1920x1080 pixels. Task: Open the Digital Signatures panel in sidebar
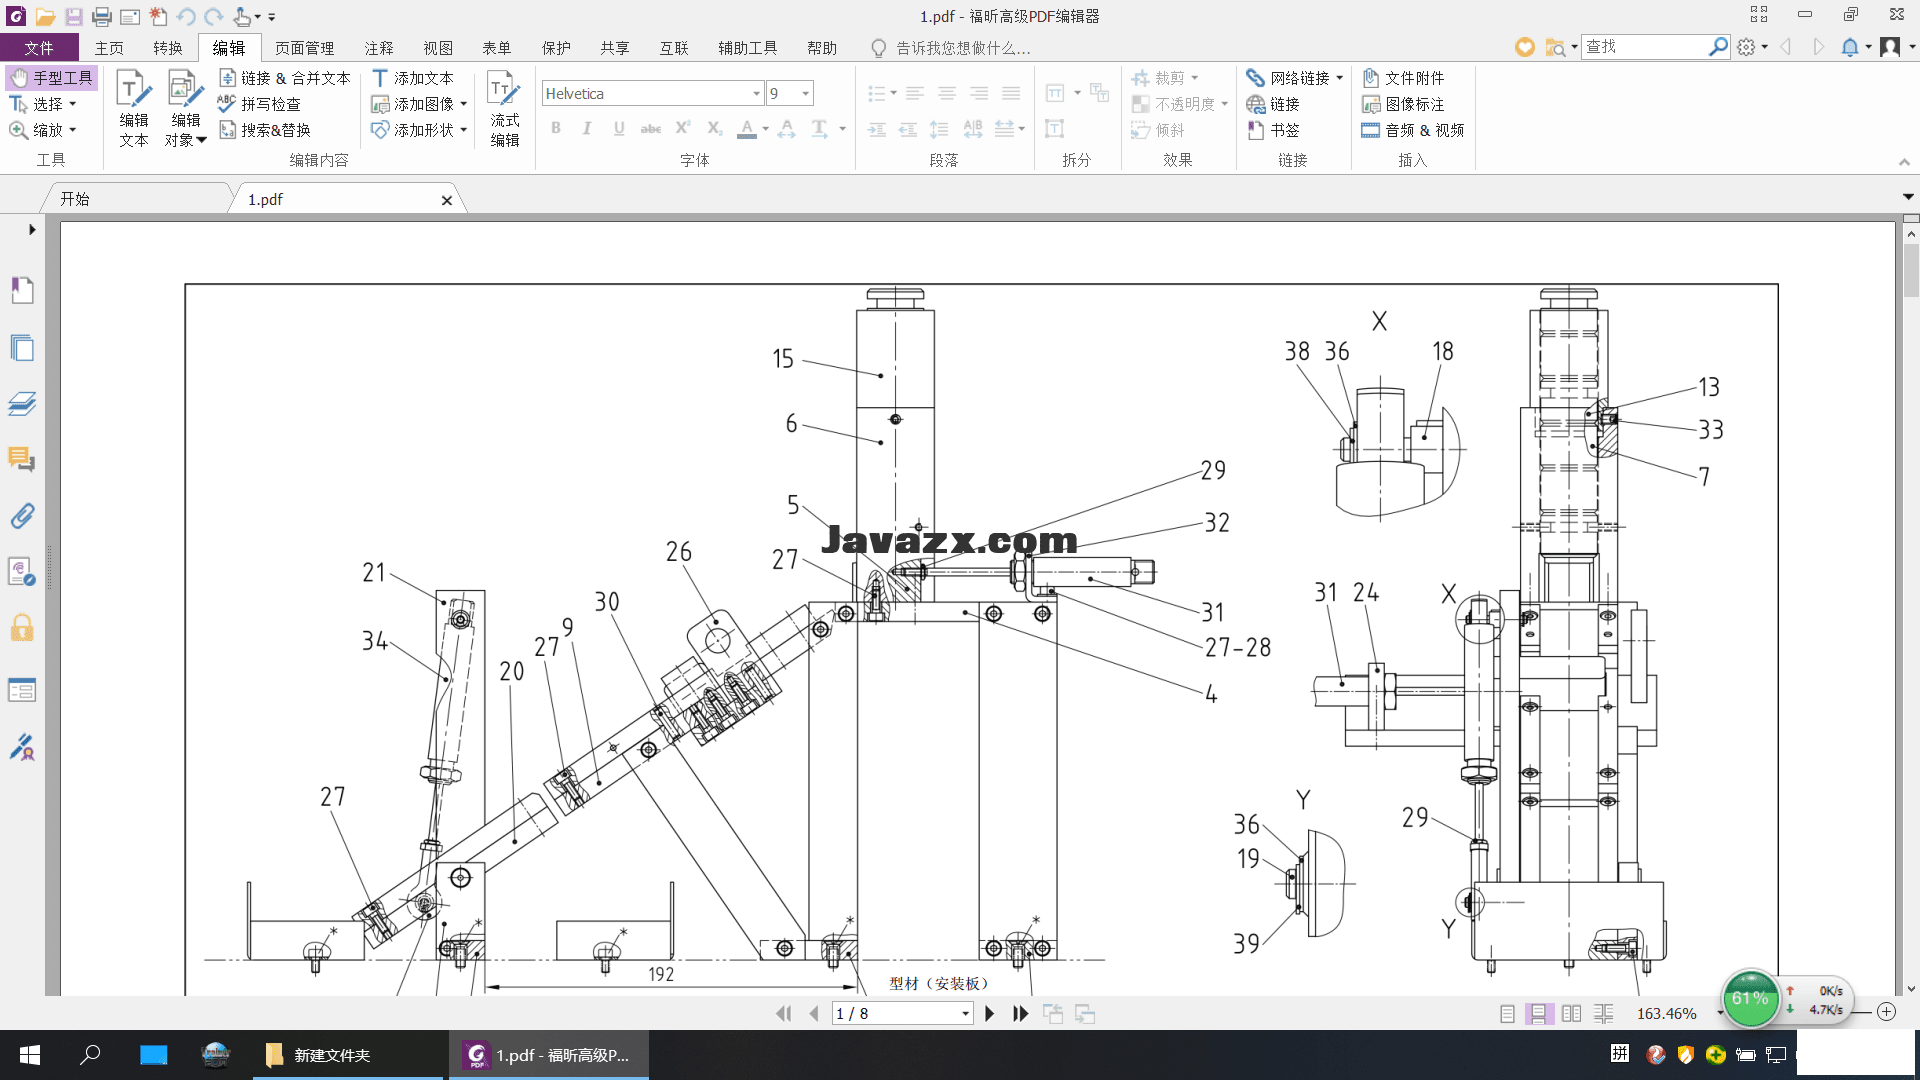22,747
